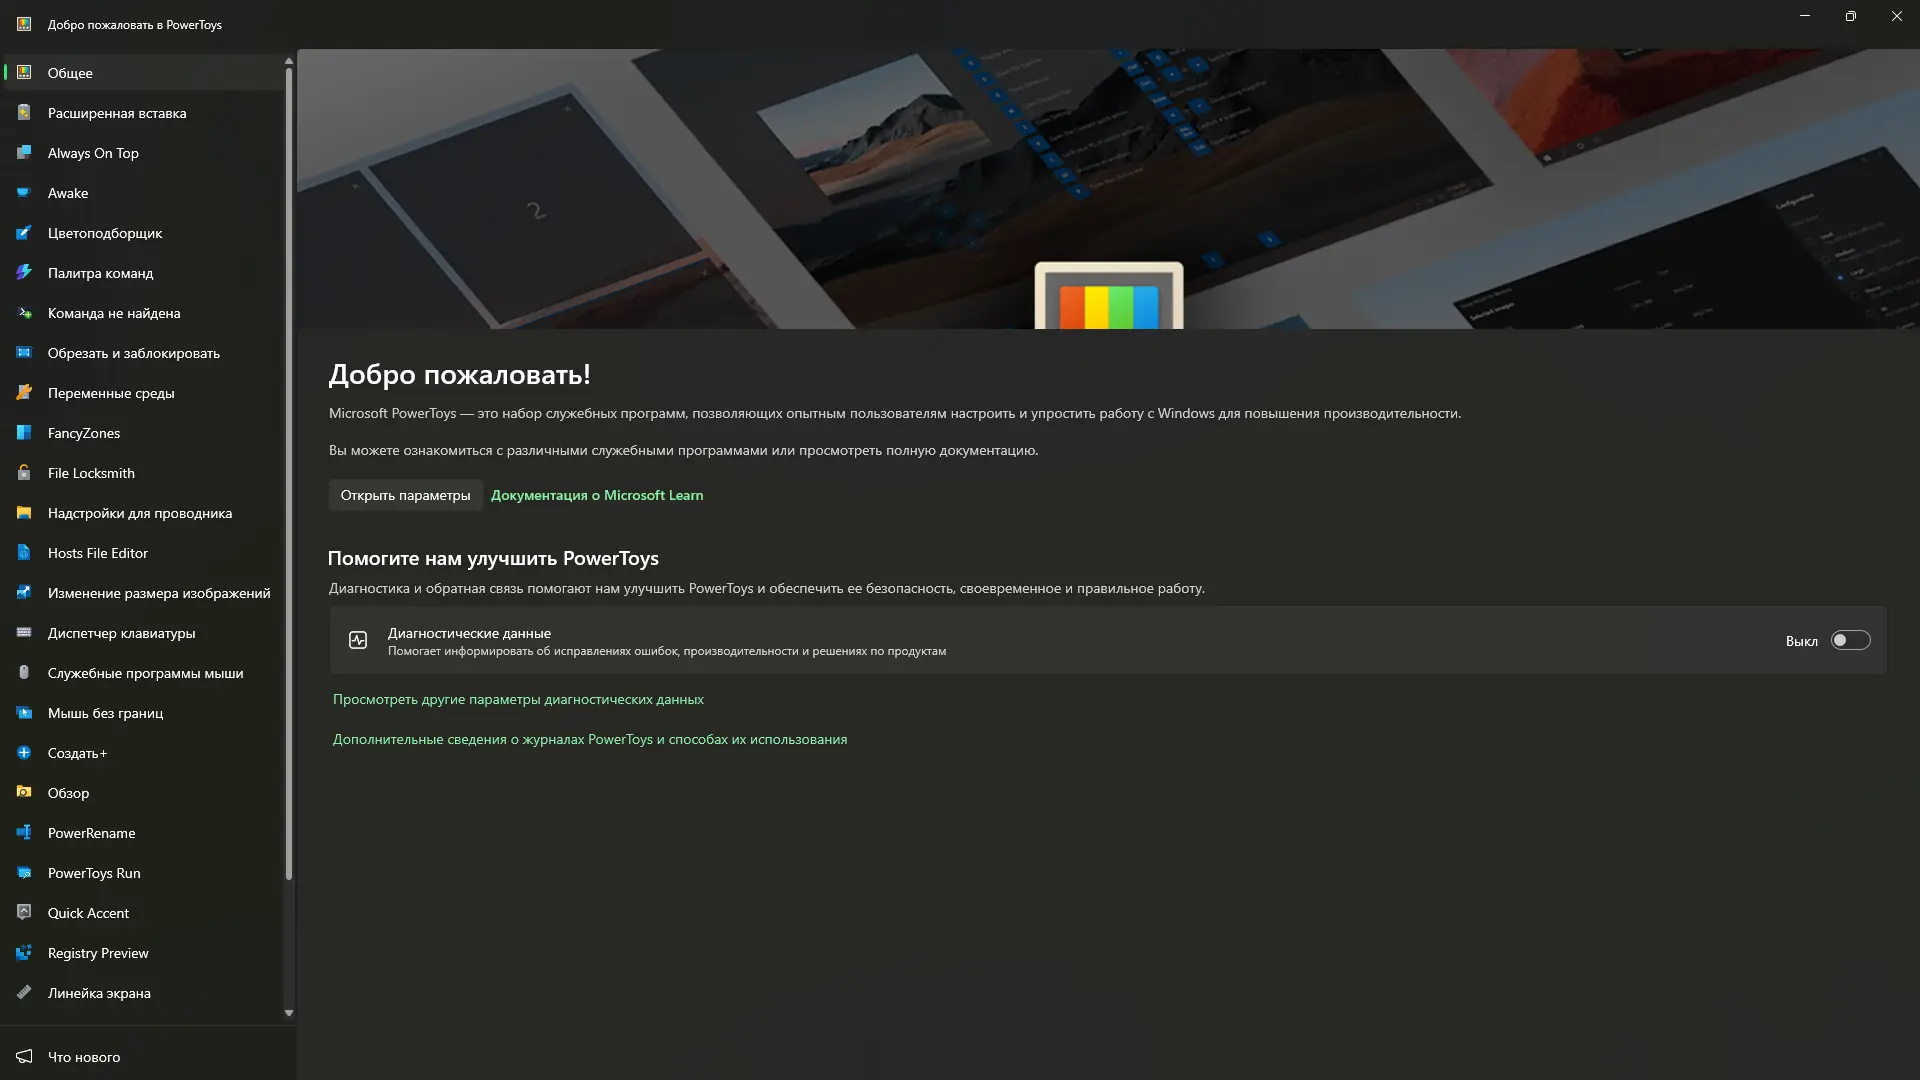Viewport: 1920px width, 1080px height.
Task: Click the PowerToys logo image in banner
Action: [x=1108, y=297]
